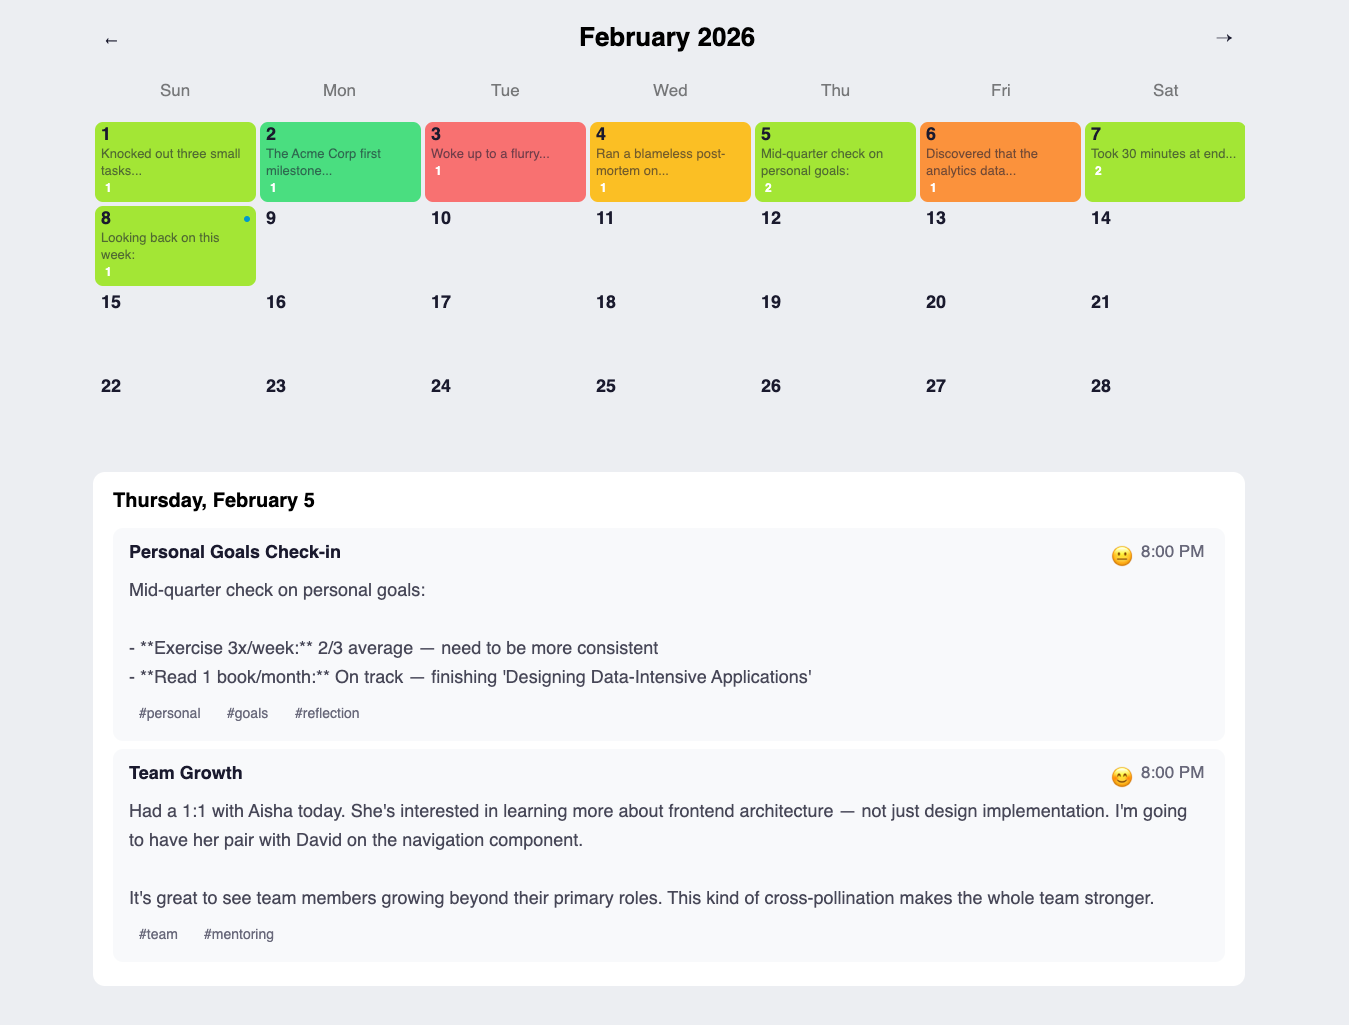Screen dimensions: 1349x1025
Task: Click the neutral face mood emoji on Personal Goals Check-in
Action: [1121, 555]
